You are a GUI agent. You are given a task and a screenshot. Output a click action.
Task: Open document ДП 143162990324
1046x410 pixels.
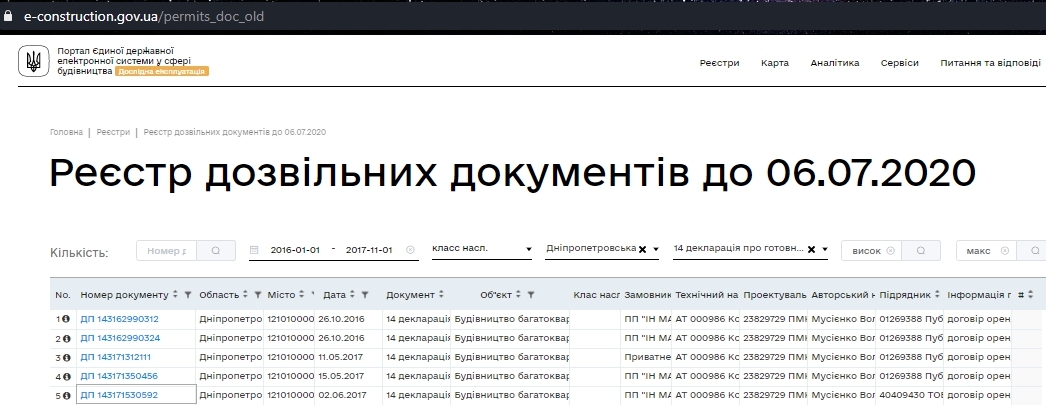coord(120,338)
